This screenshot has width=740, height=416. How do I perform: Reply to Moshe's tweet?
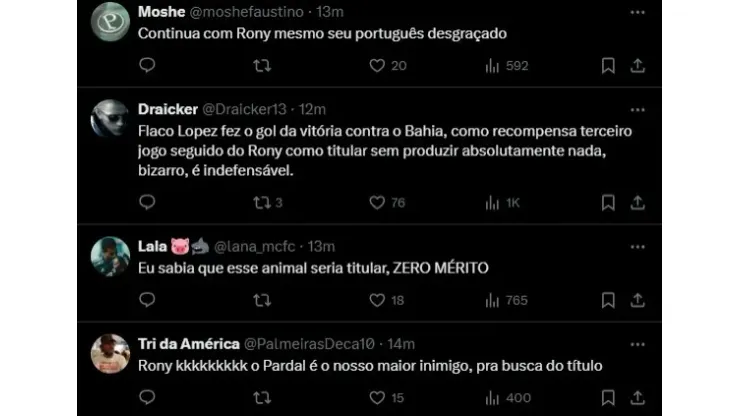147,65
